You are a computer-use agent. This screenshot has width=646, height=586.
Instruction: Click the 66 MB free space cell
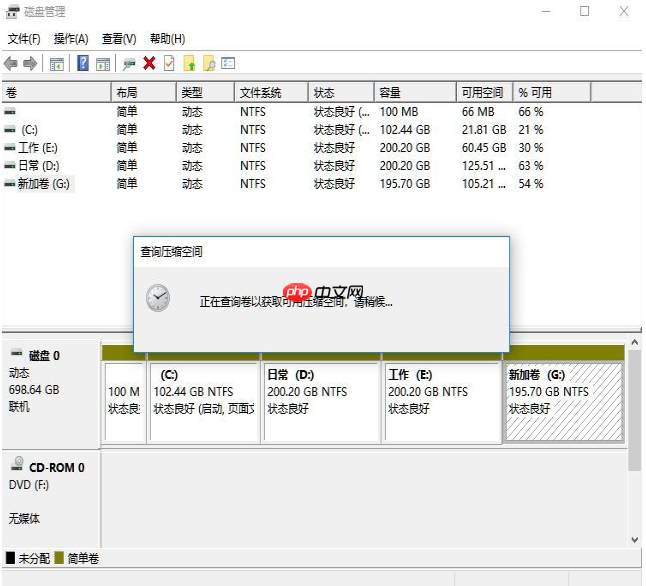tap(478, 112)
